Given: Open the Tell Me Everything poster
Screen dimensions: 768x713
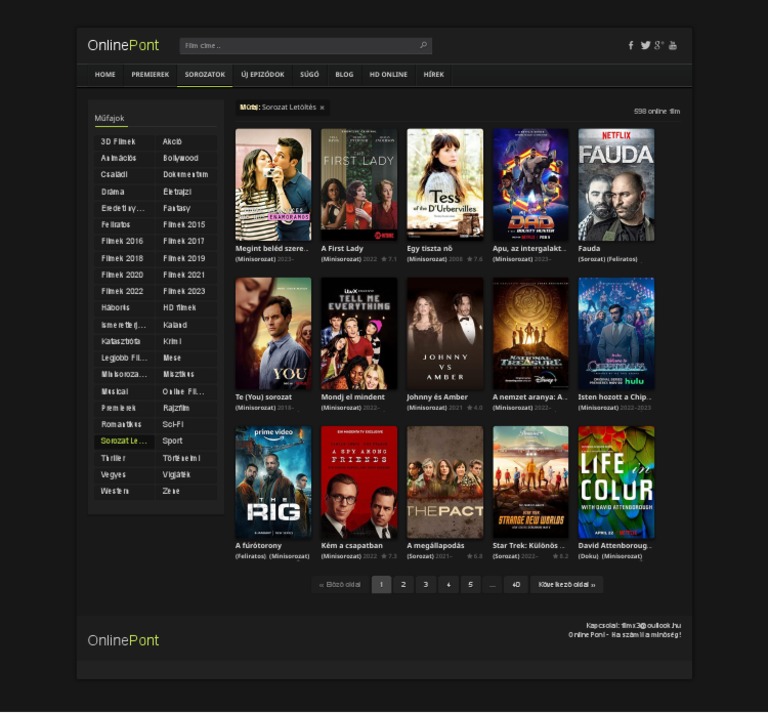Looking at the screenshot, I should (359, 333).
